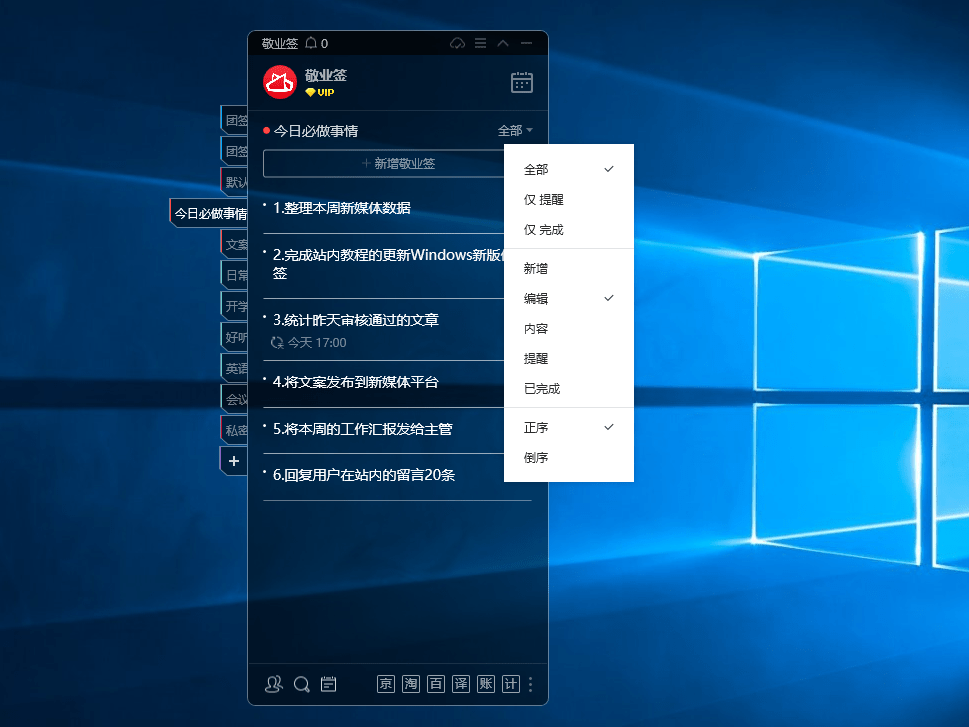Click the 淘 shortcut icon

pos(410,684)
